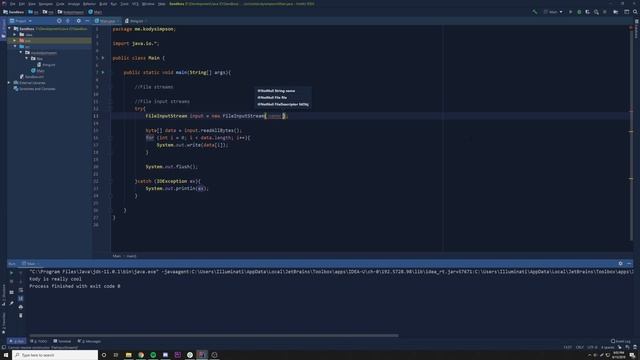This screenshot has height=360, width=640.
Task: Hide the Project panel with minus icon
Action: pyautogui.click(x=87, y=21)
